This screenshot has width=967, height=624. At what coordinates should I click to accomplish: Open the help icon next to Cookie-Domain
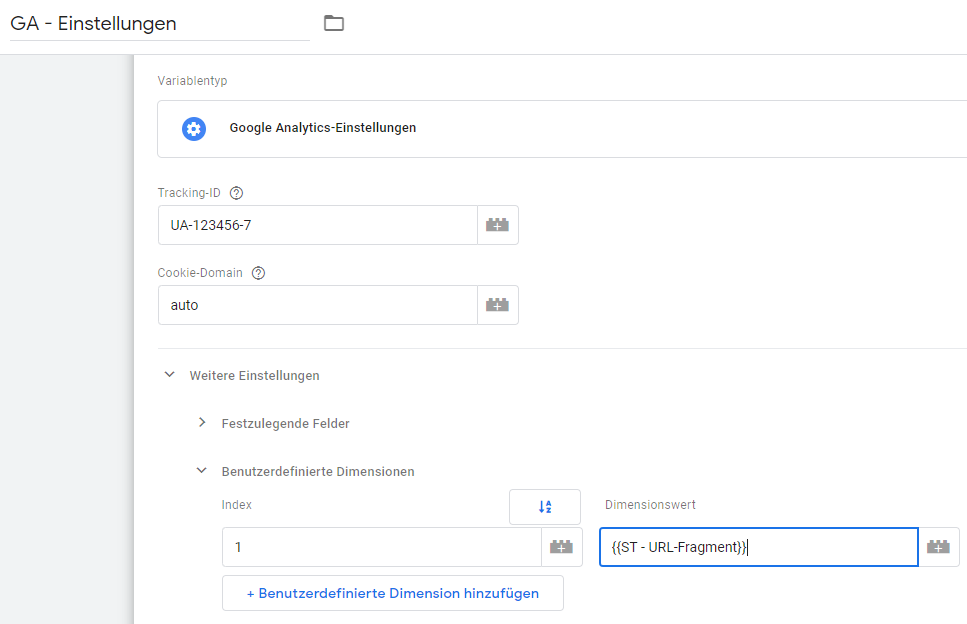(258, 273)
